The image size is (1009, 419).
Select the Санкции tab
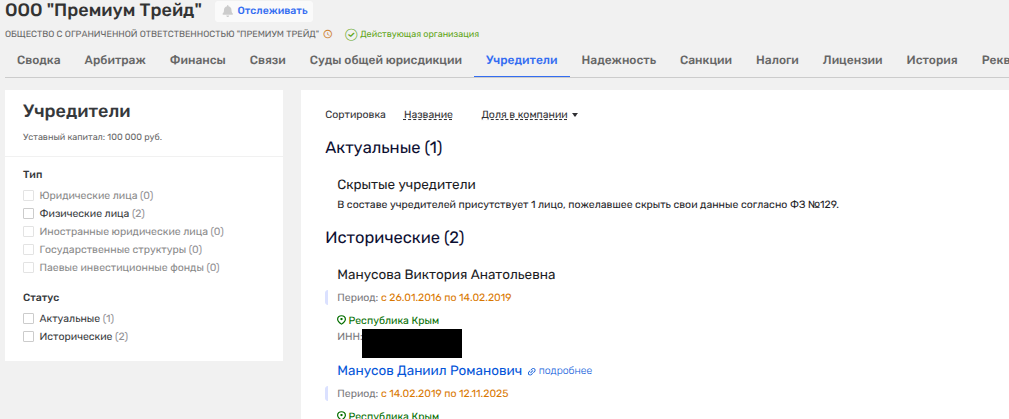[705, 60]
